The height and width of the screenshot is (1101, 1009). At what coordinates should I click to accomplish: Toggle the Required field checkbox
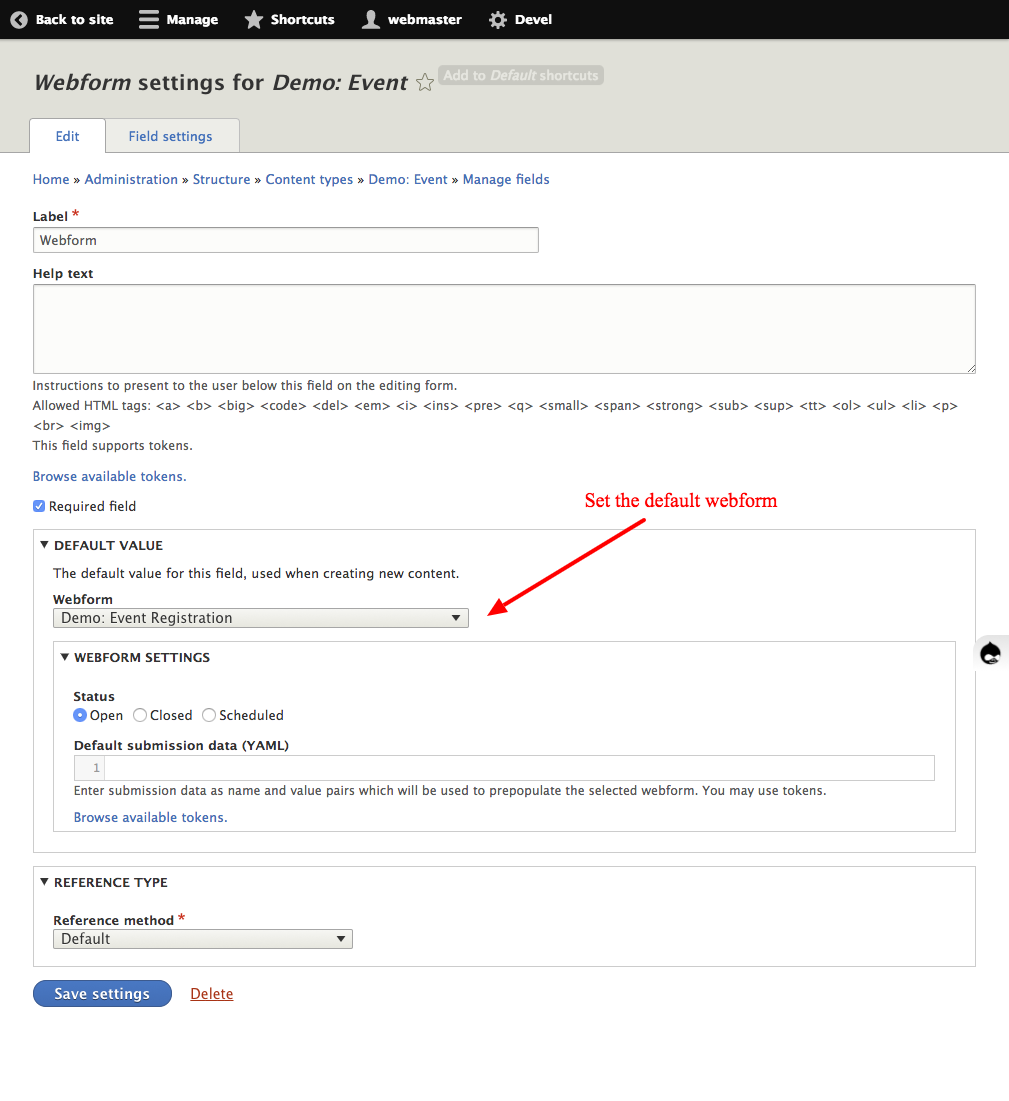coord(38,506)
